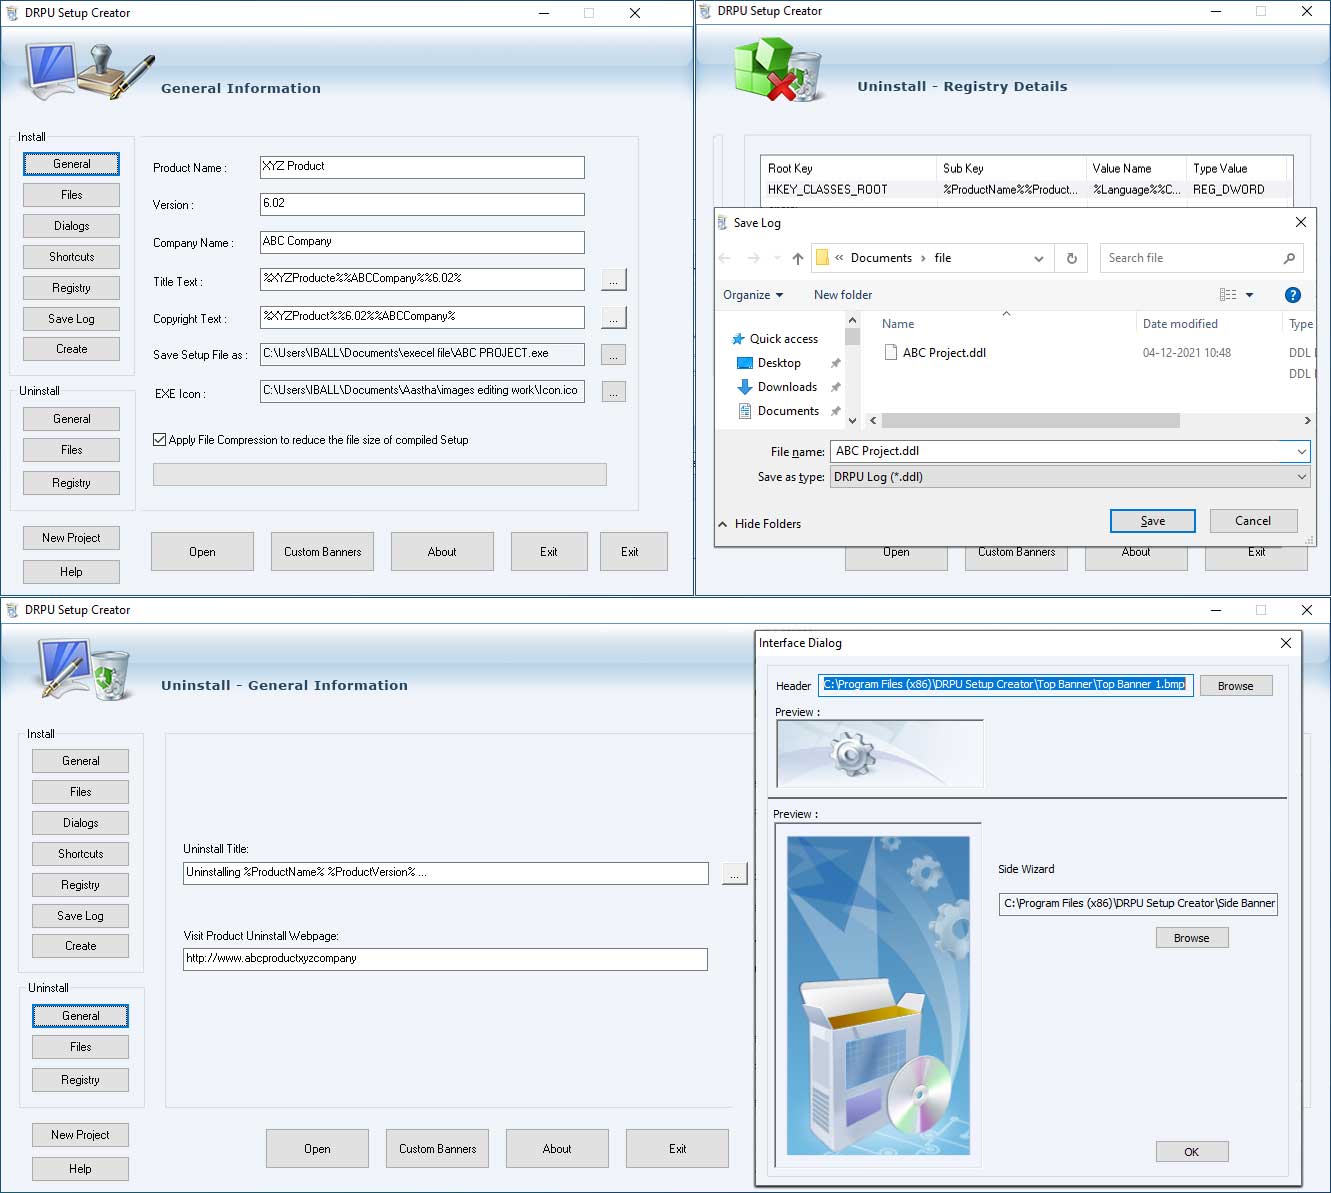Uncheck Apply File Compression option

(x=159, y=439)
